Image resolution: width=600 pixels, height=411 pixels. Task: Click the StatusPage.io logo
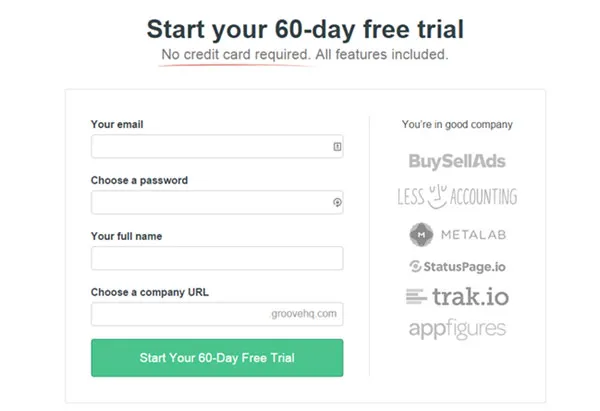click(x=456, y=266)
